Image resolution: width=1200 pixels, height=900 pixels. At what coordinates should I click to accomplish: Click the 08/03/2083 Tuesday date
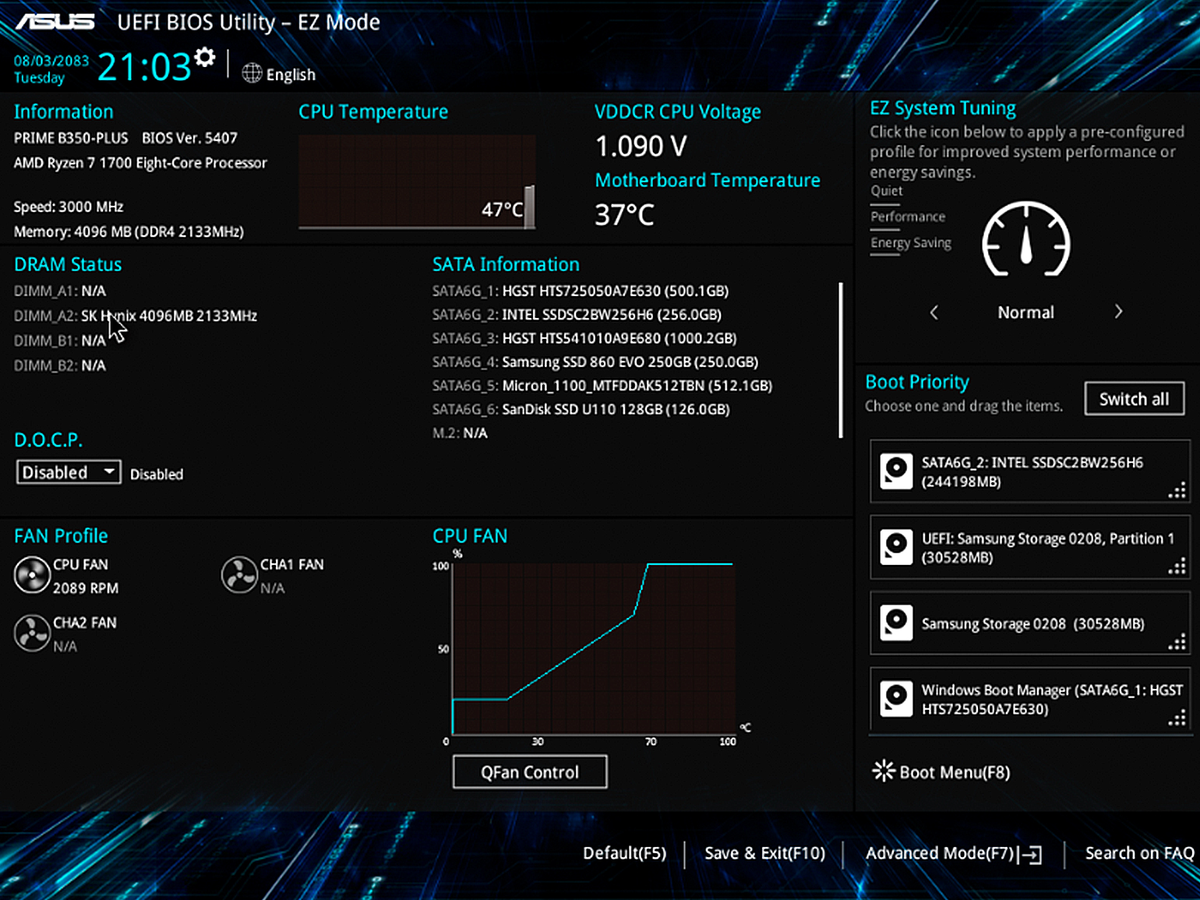click(x=51, y=69)
